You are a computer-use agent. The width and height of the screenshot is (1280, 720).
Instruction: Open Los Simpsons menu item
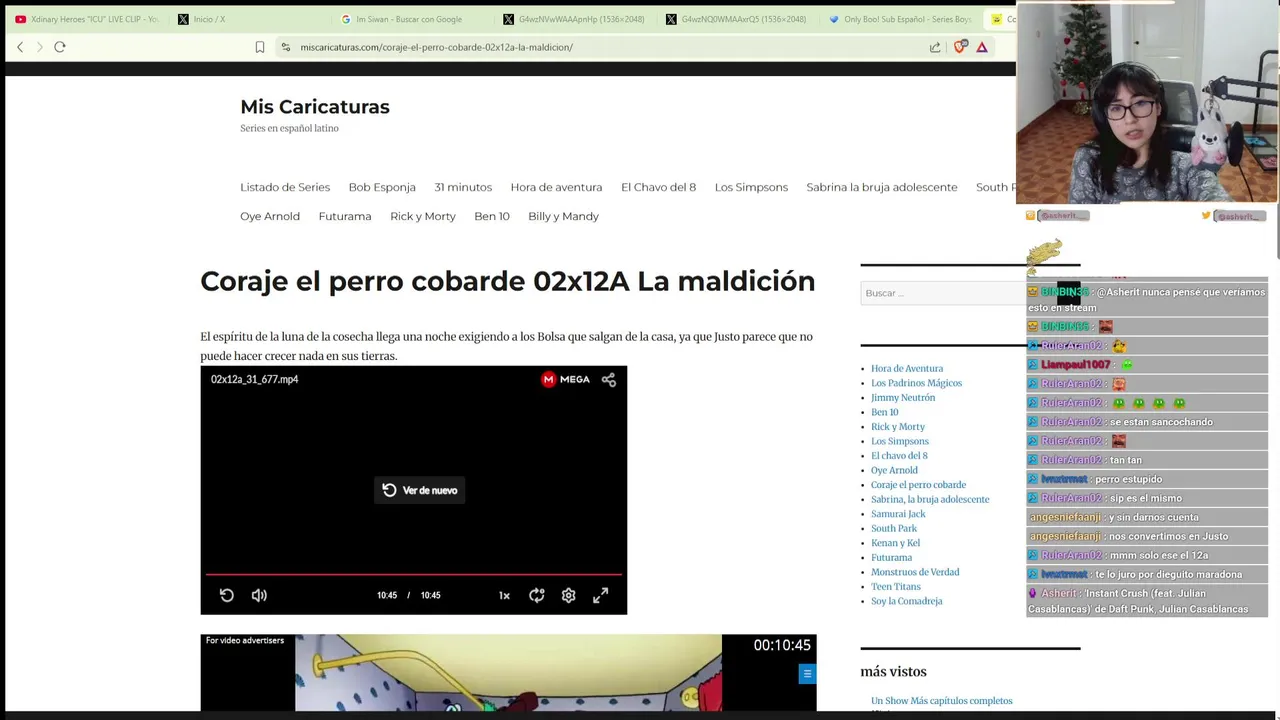[751, 187]
